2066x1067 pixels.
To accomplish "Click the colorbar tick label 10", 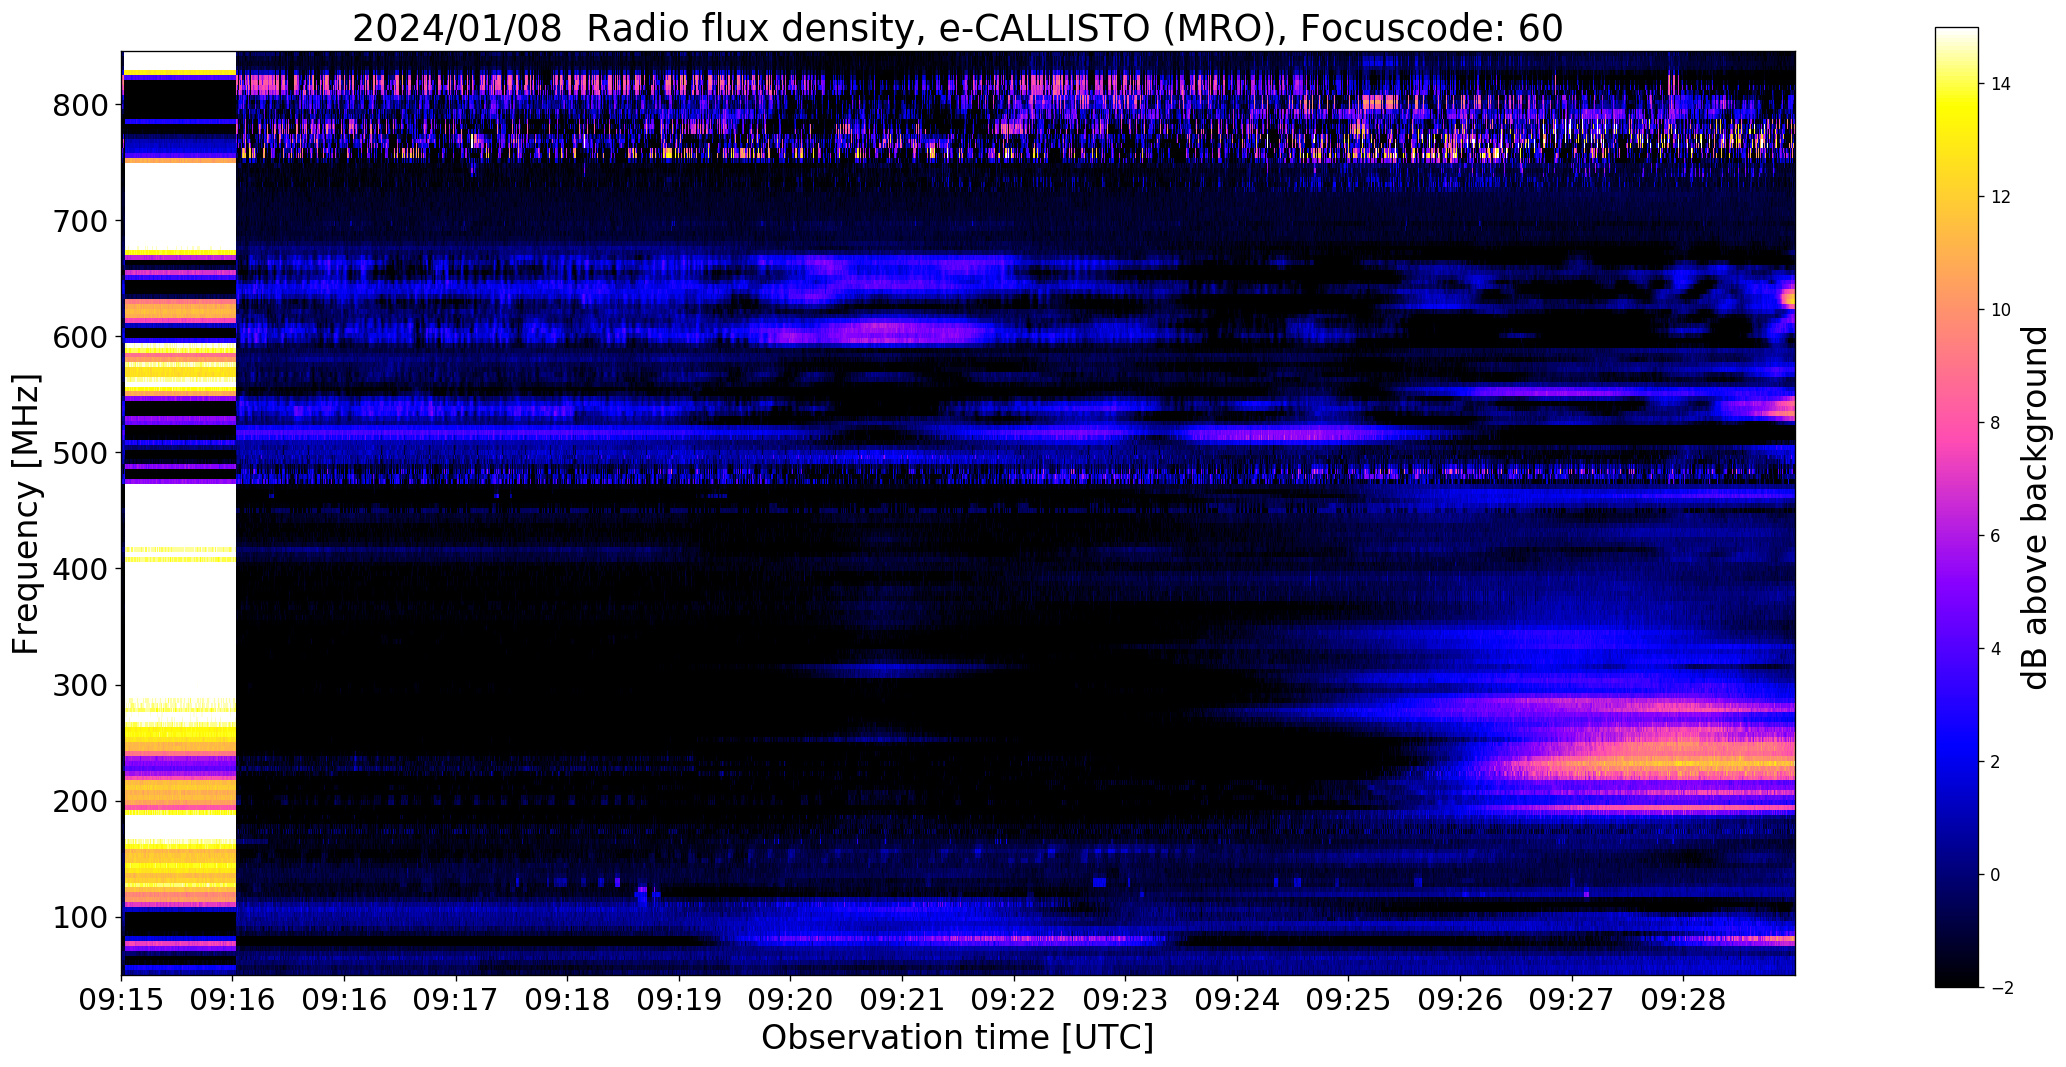I will (2001, 310).
